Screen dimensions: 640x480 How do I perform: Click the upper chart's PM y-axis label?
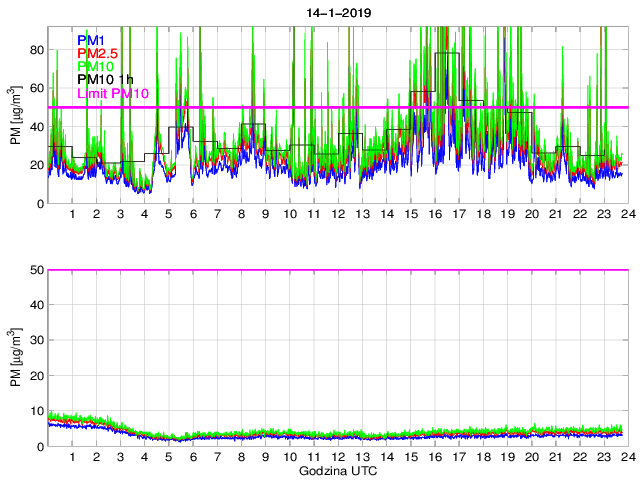coord(15,116)
